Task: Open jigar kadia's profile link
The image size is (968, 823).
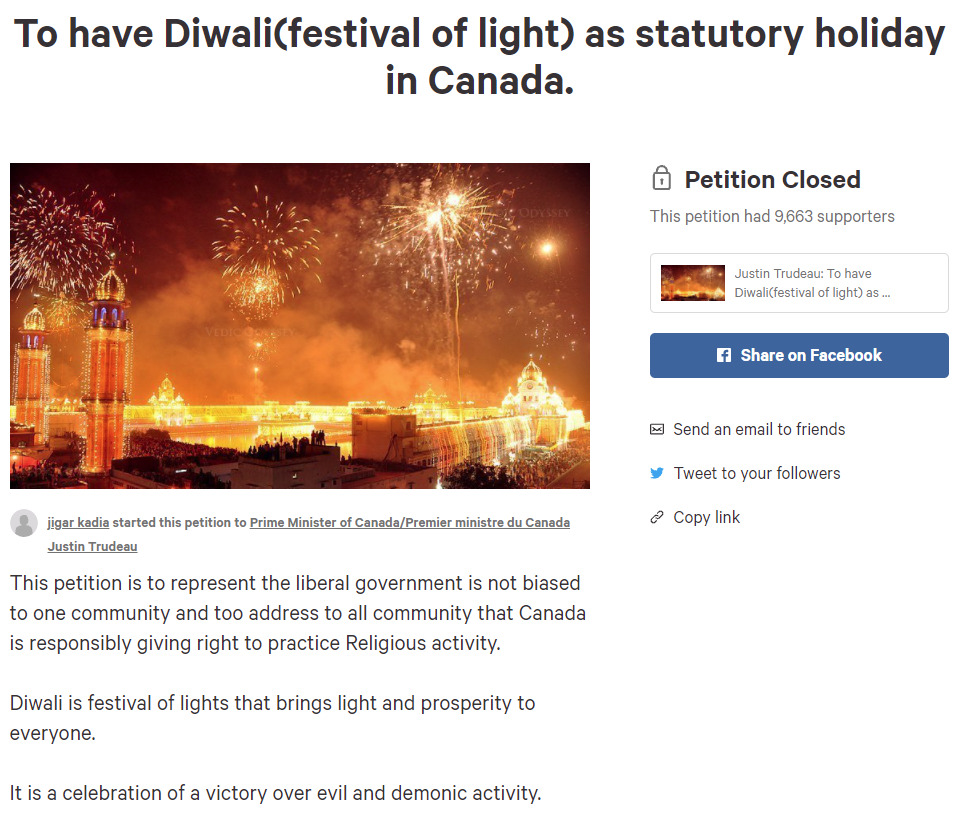Action: pyautogui.click(x=78, y=523)
